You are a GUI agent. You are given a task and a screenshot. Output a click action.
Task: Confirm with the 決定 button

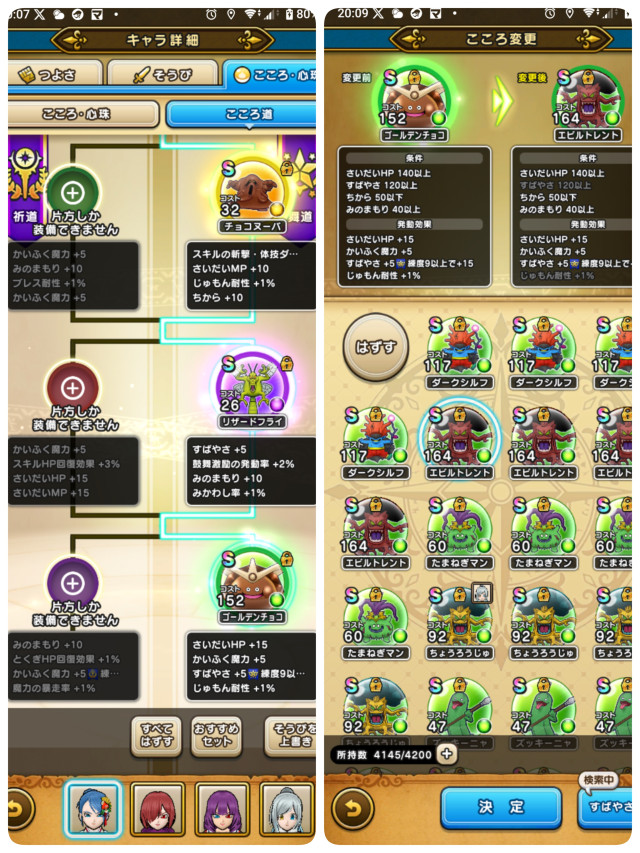click(501, 807)
